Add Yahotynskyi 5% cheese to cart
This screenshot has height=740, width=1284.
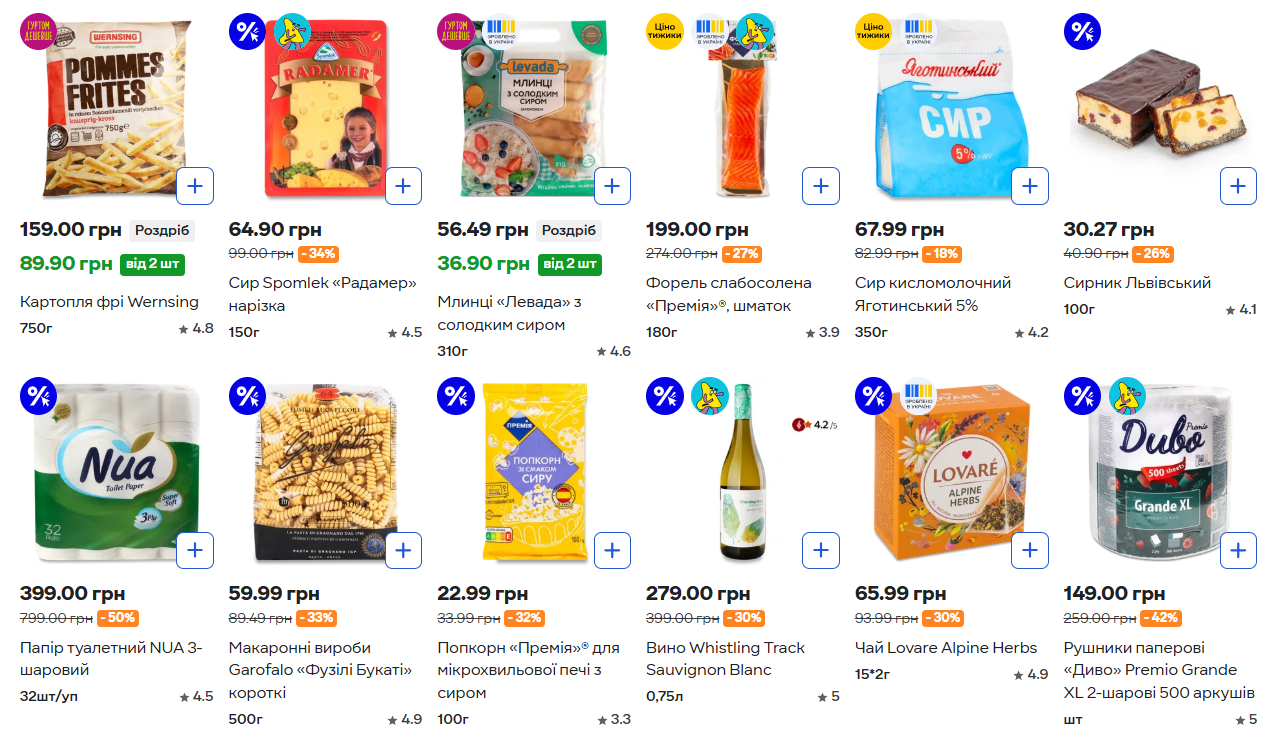click(x=1029, y=186)
